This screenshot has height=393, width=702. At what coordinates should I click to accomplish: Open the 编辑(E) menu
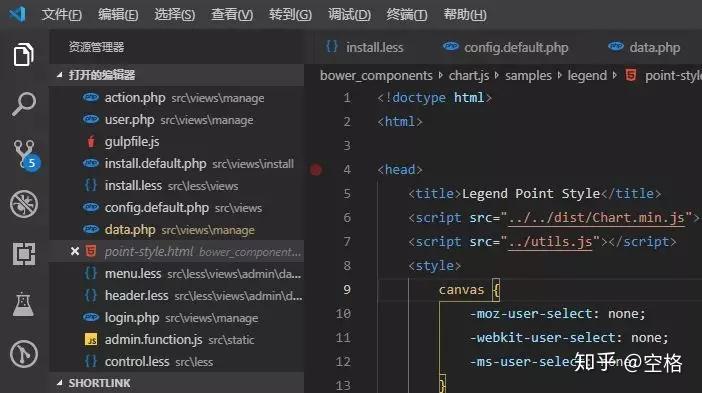tap(118, 14)
